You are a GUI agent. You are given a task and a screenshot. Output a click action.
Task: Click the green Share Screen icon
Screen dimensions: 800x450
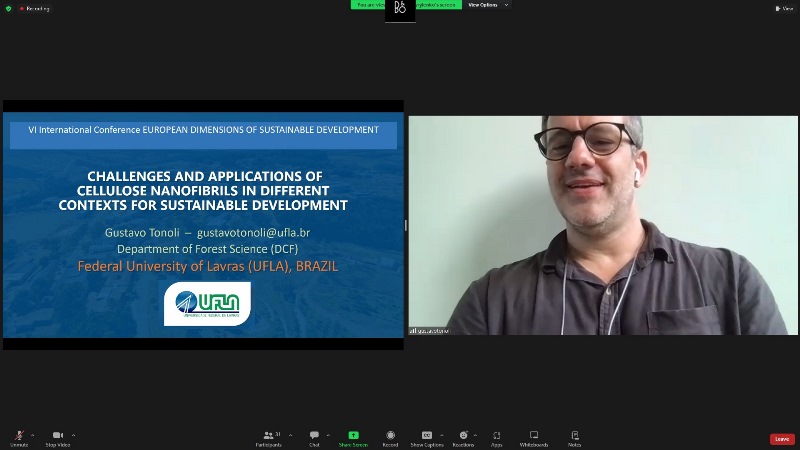[x=353, y=435]
